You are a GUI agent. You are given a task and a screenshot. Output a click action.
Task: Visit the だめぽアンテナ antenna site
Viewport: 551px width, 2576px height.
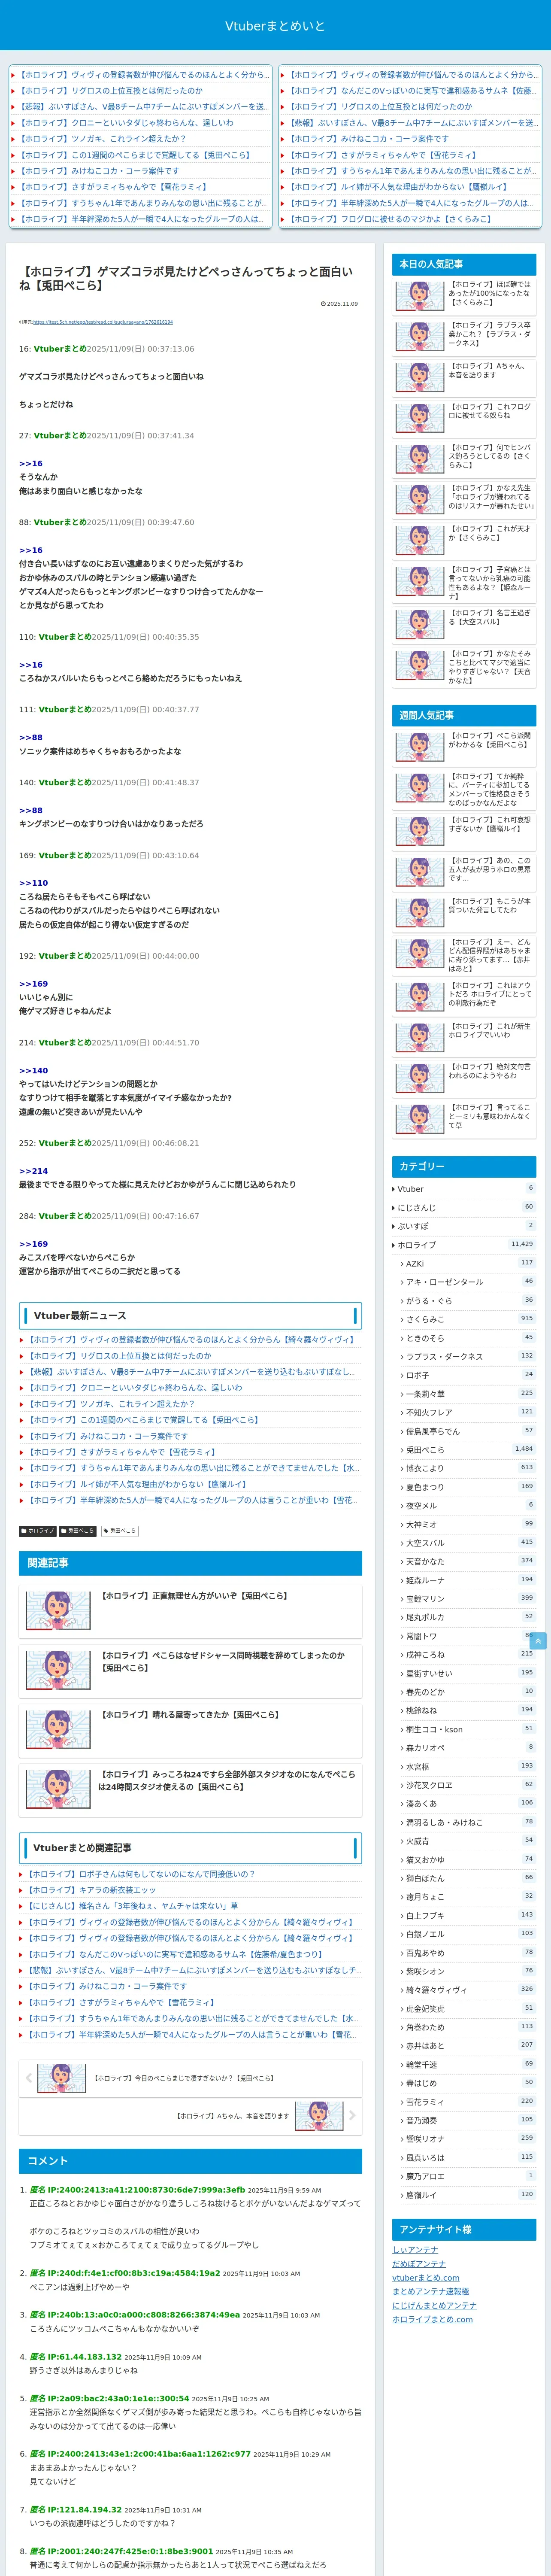[419, 2263]
